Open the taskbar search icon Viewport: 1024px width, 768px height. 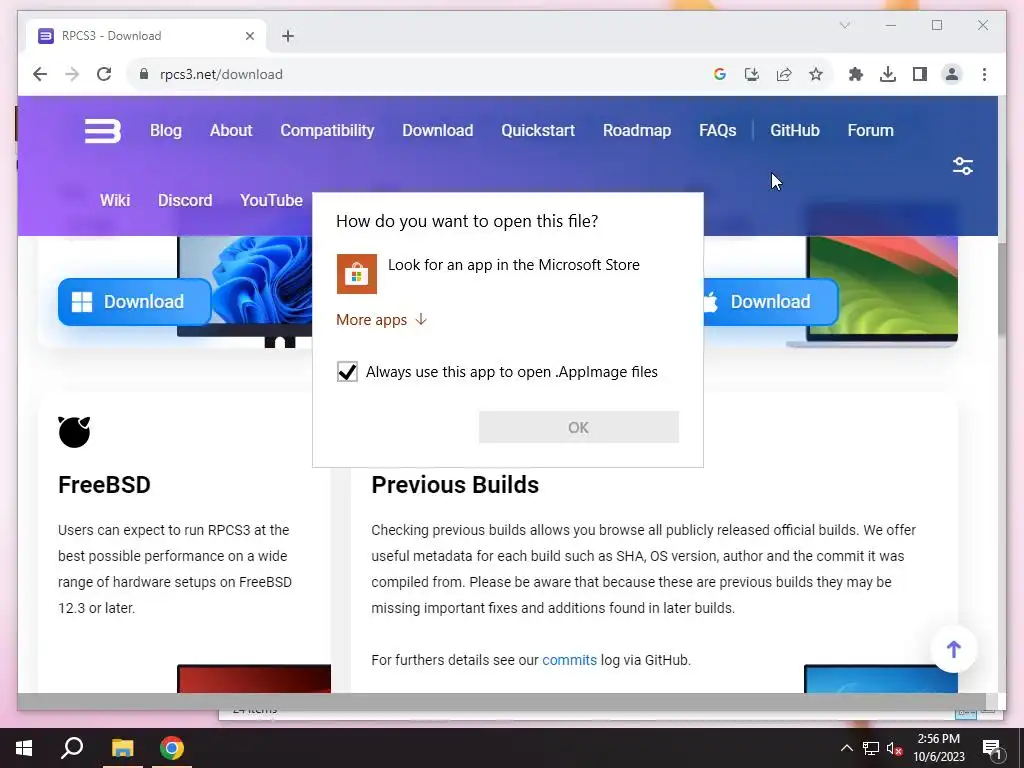(72, 748)
